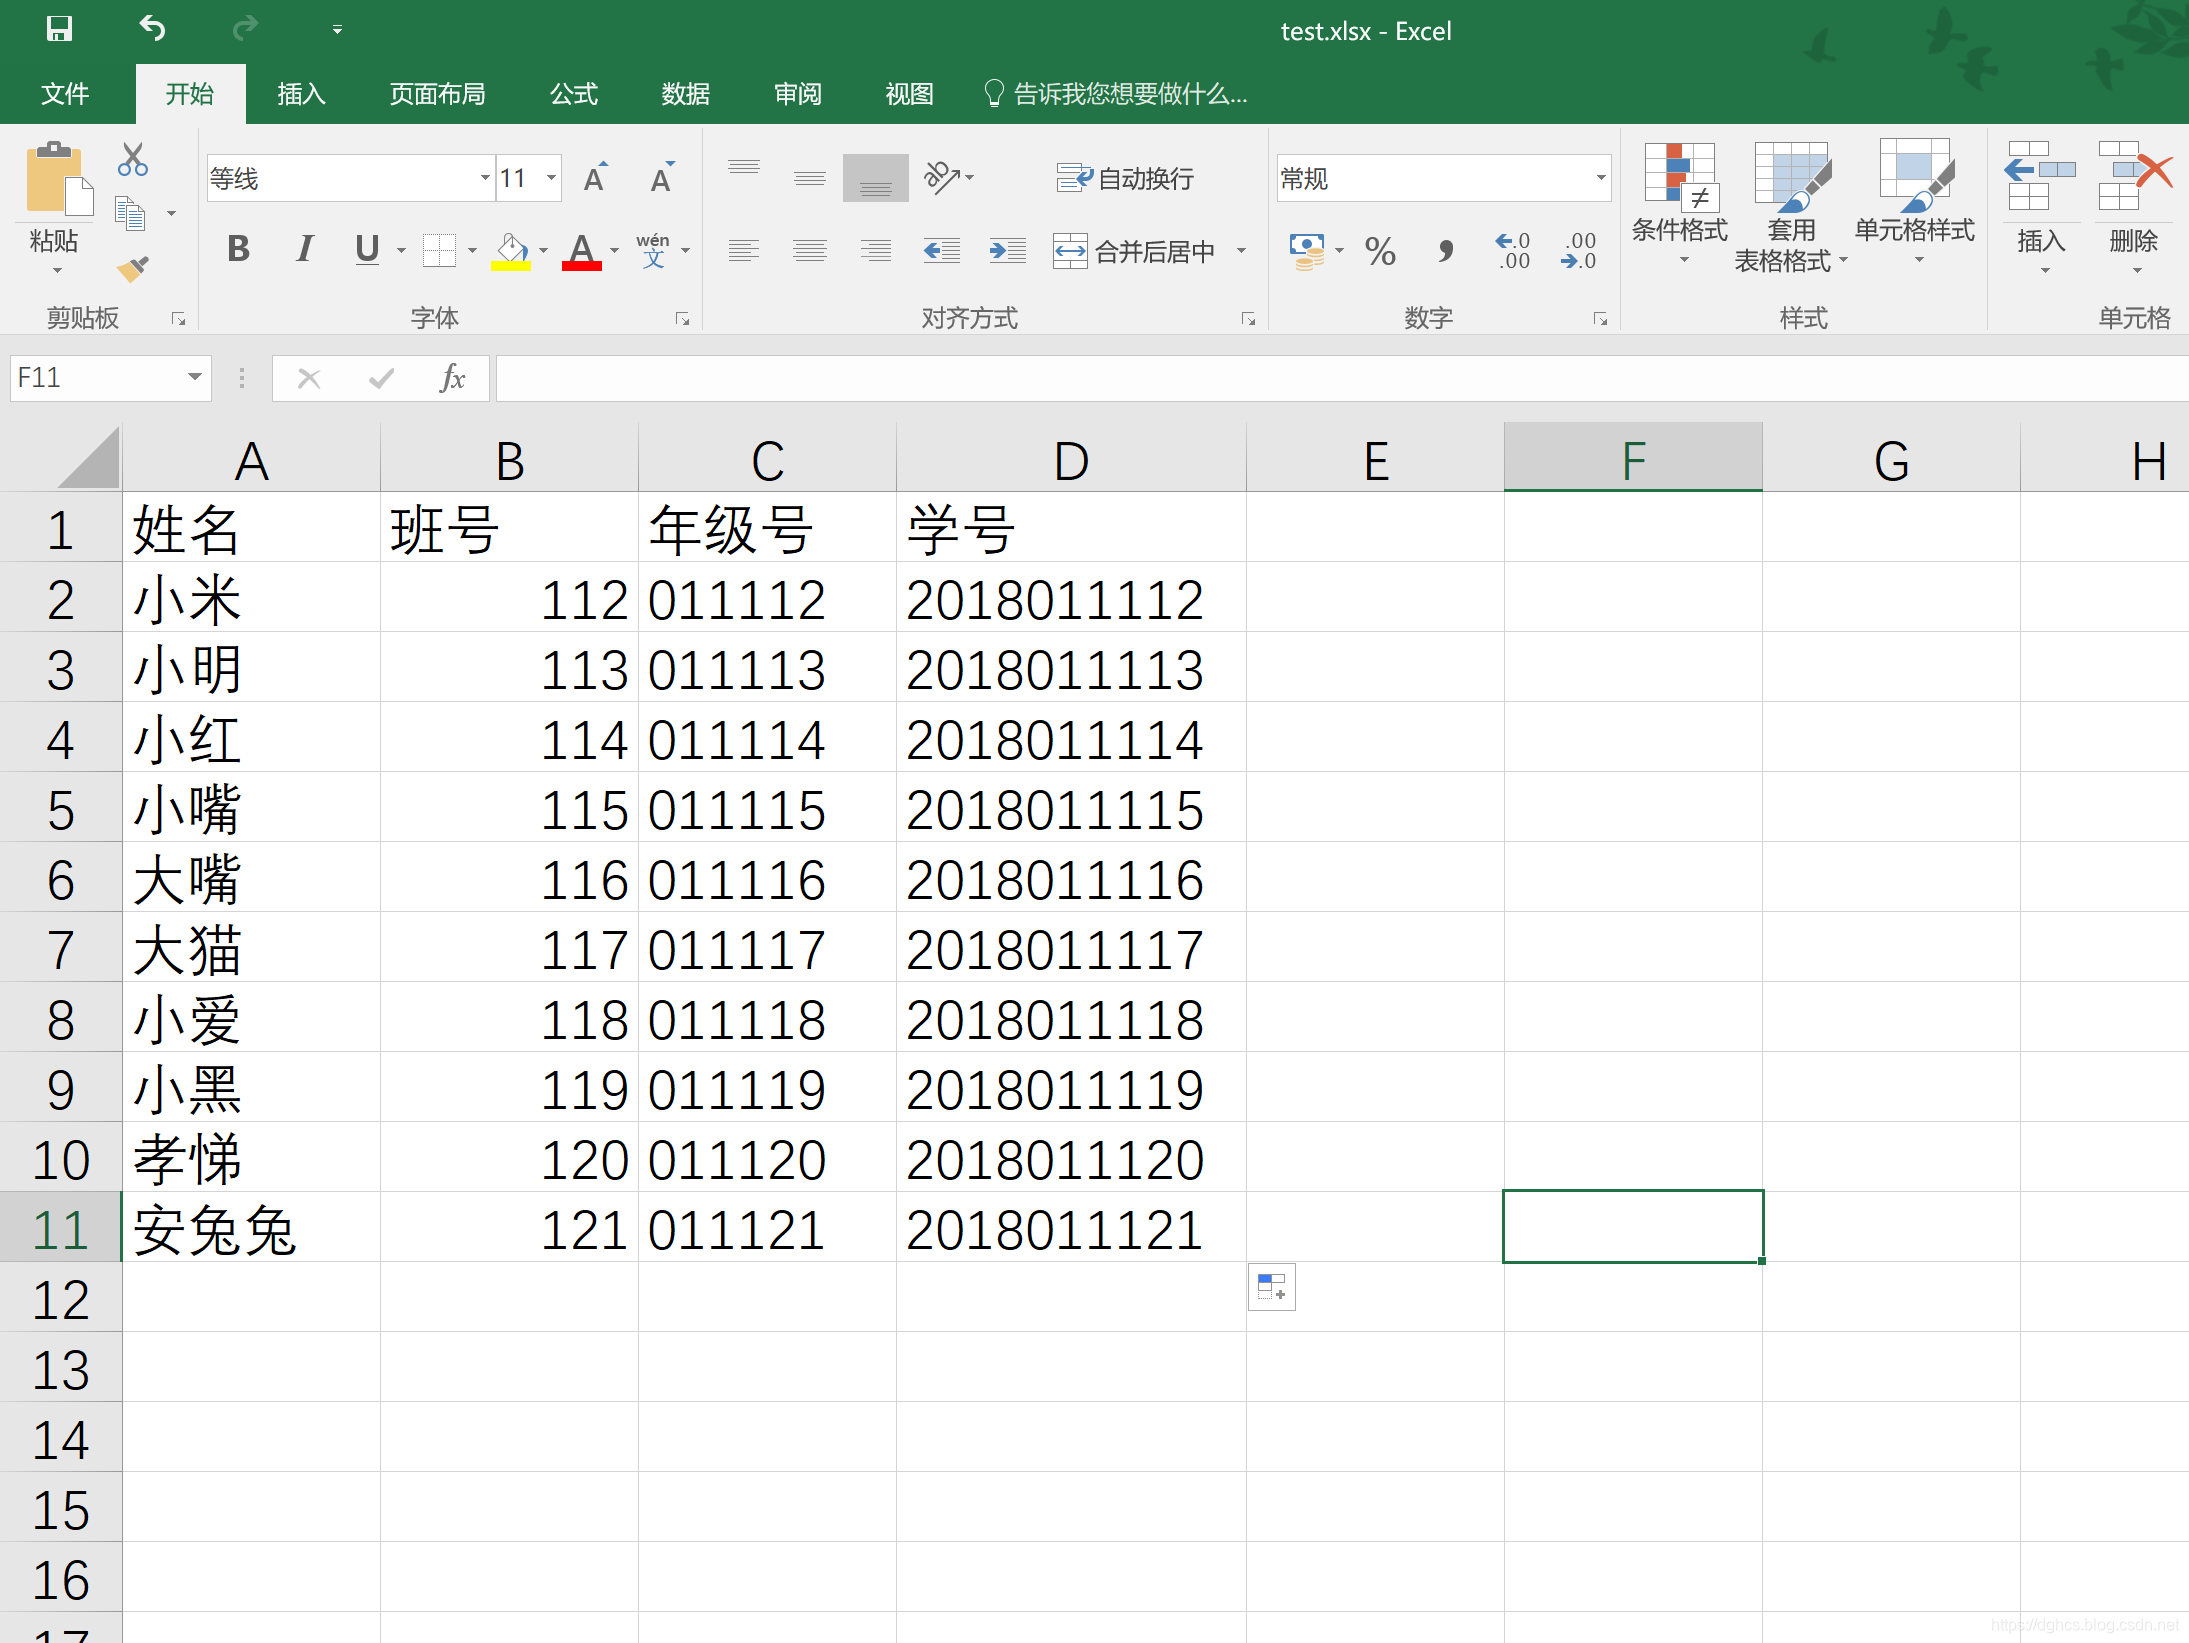Click the Increase Font Size icon
Screen dimensions: 2189x1643
596,178
